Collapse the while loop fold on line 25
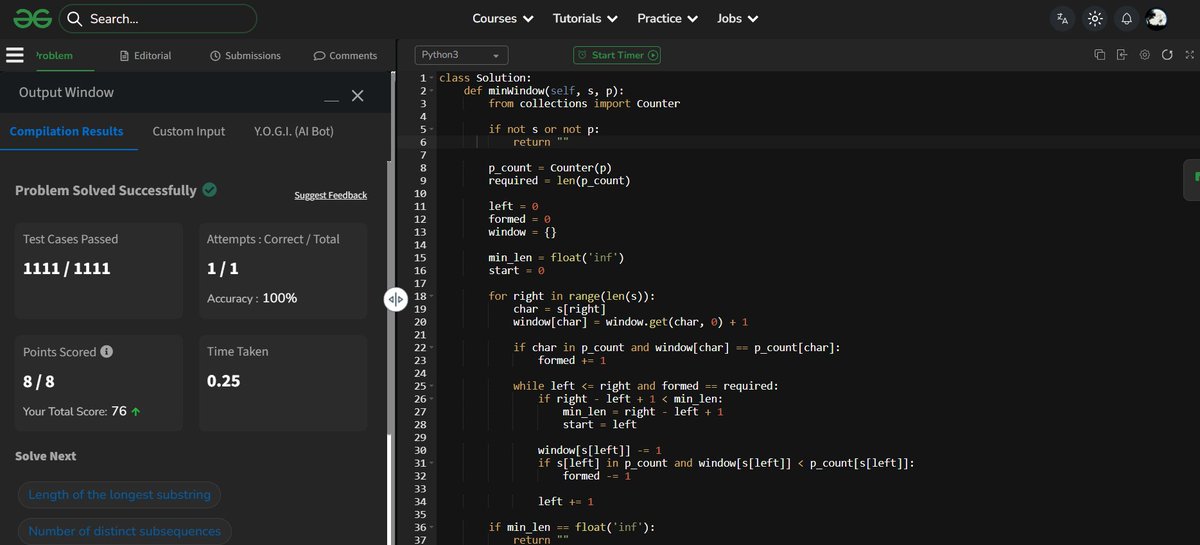This screenshot has height=545, width=1200. (x=432, y=386)
